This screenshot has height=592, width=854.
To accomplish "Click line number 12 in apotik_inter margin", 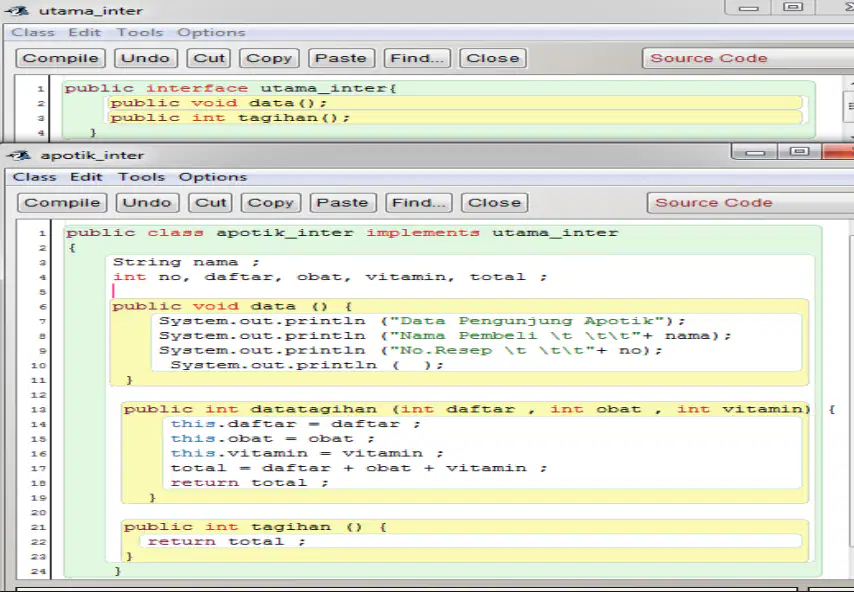I will [x=39, y=395].
